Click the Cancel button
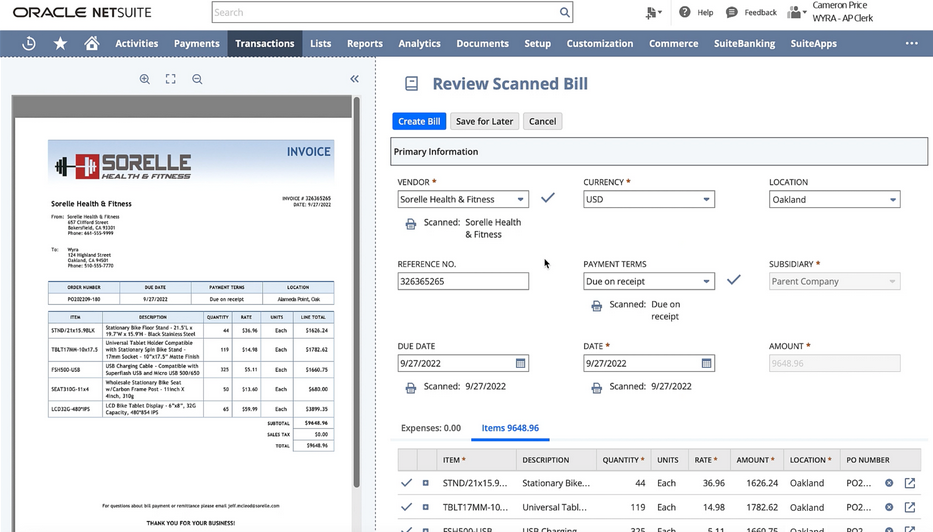This screenshot has width=933, height=532. click(543, 121)
